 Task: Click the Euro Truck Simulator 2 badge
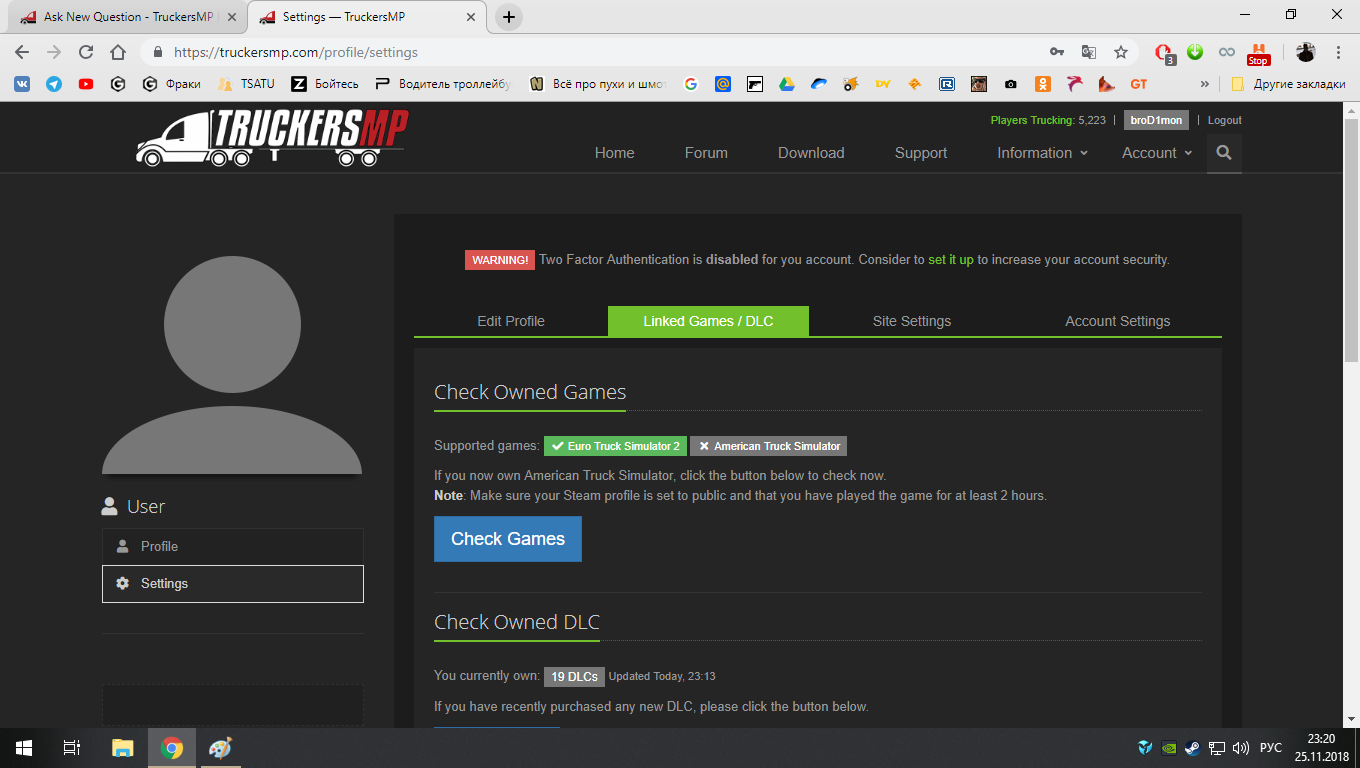click(x=616, y=446)
